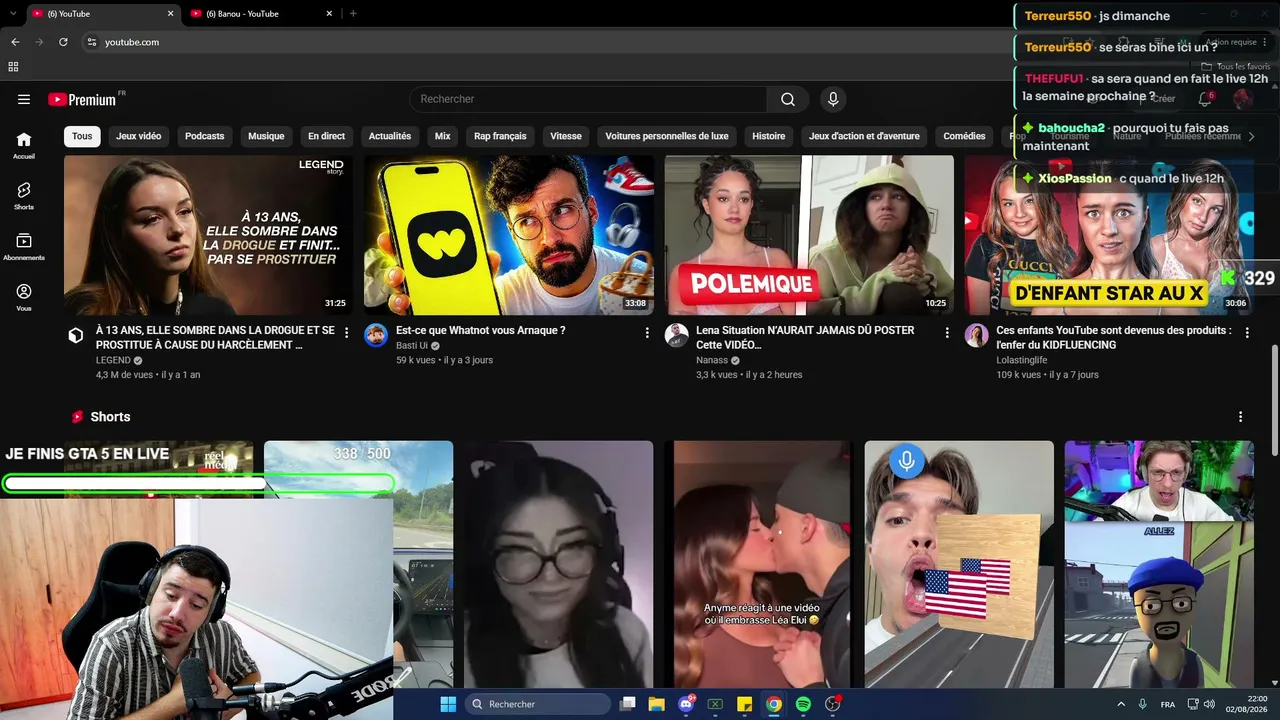
Task: Play the POLEMIQUE thumbnail video
Action: pos(809,235)
